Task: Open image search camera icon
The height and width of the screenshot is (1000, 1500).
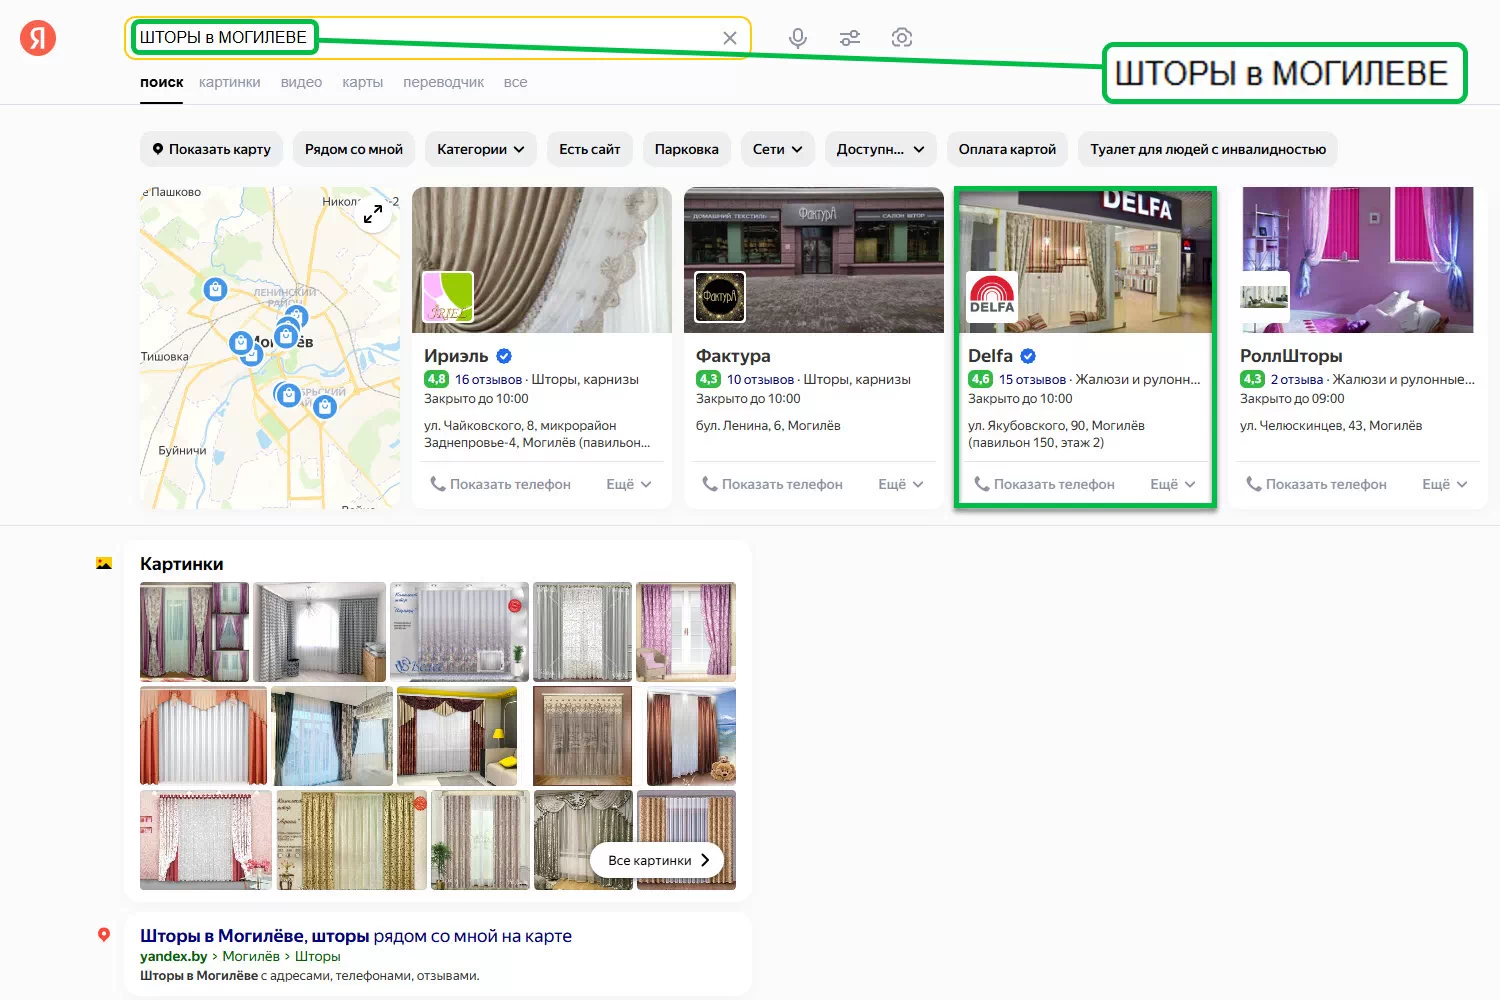Action: [902, 38]
